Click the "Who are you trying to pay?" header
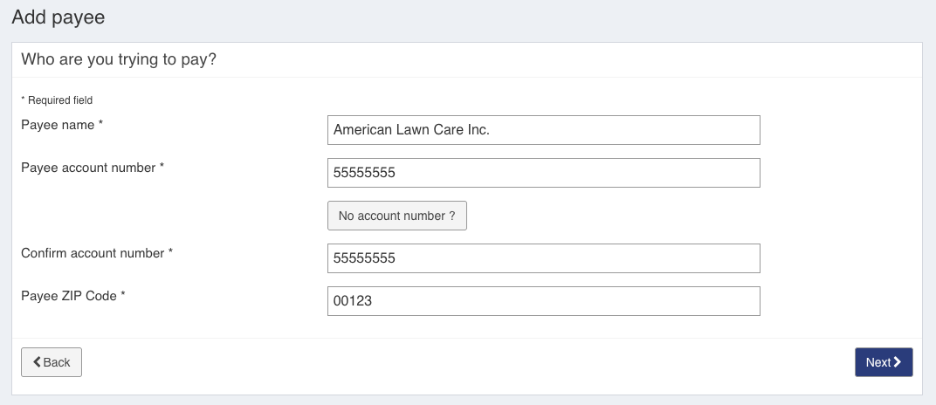 (119, 60)
